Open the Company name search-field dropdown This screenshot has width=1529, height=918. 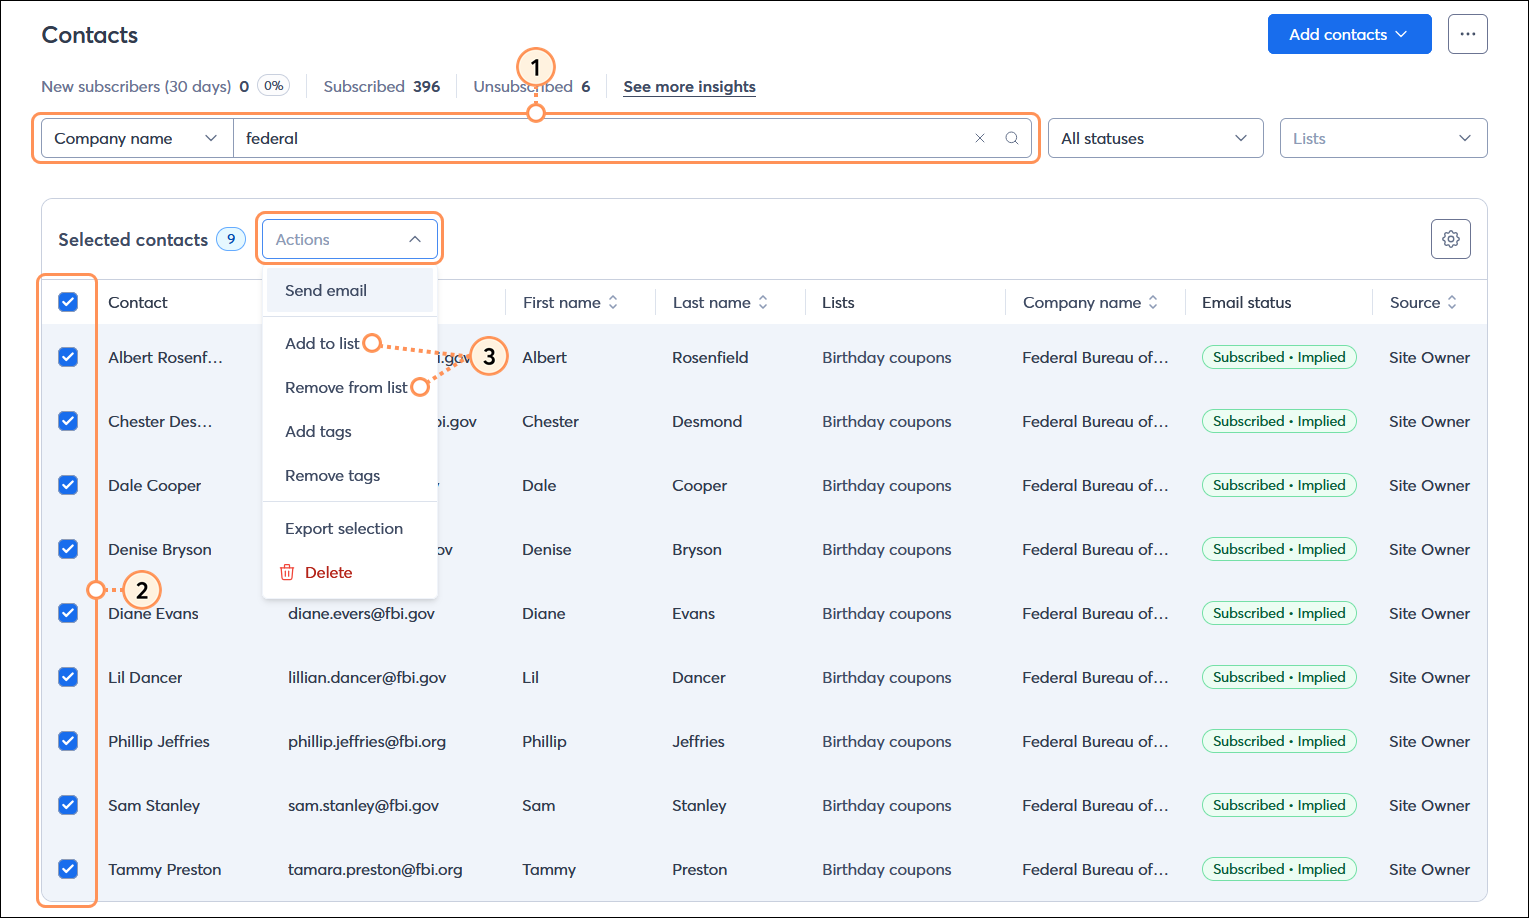(x=137, y=138)
